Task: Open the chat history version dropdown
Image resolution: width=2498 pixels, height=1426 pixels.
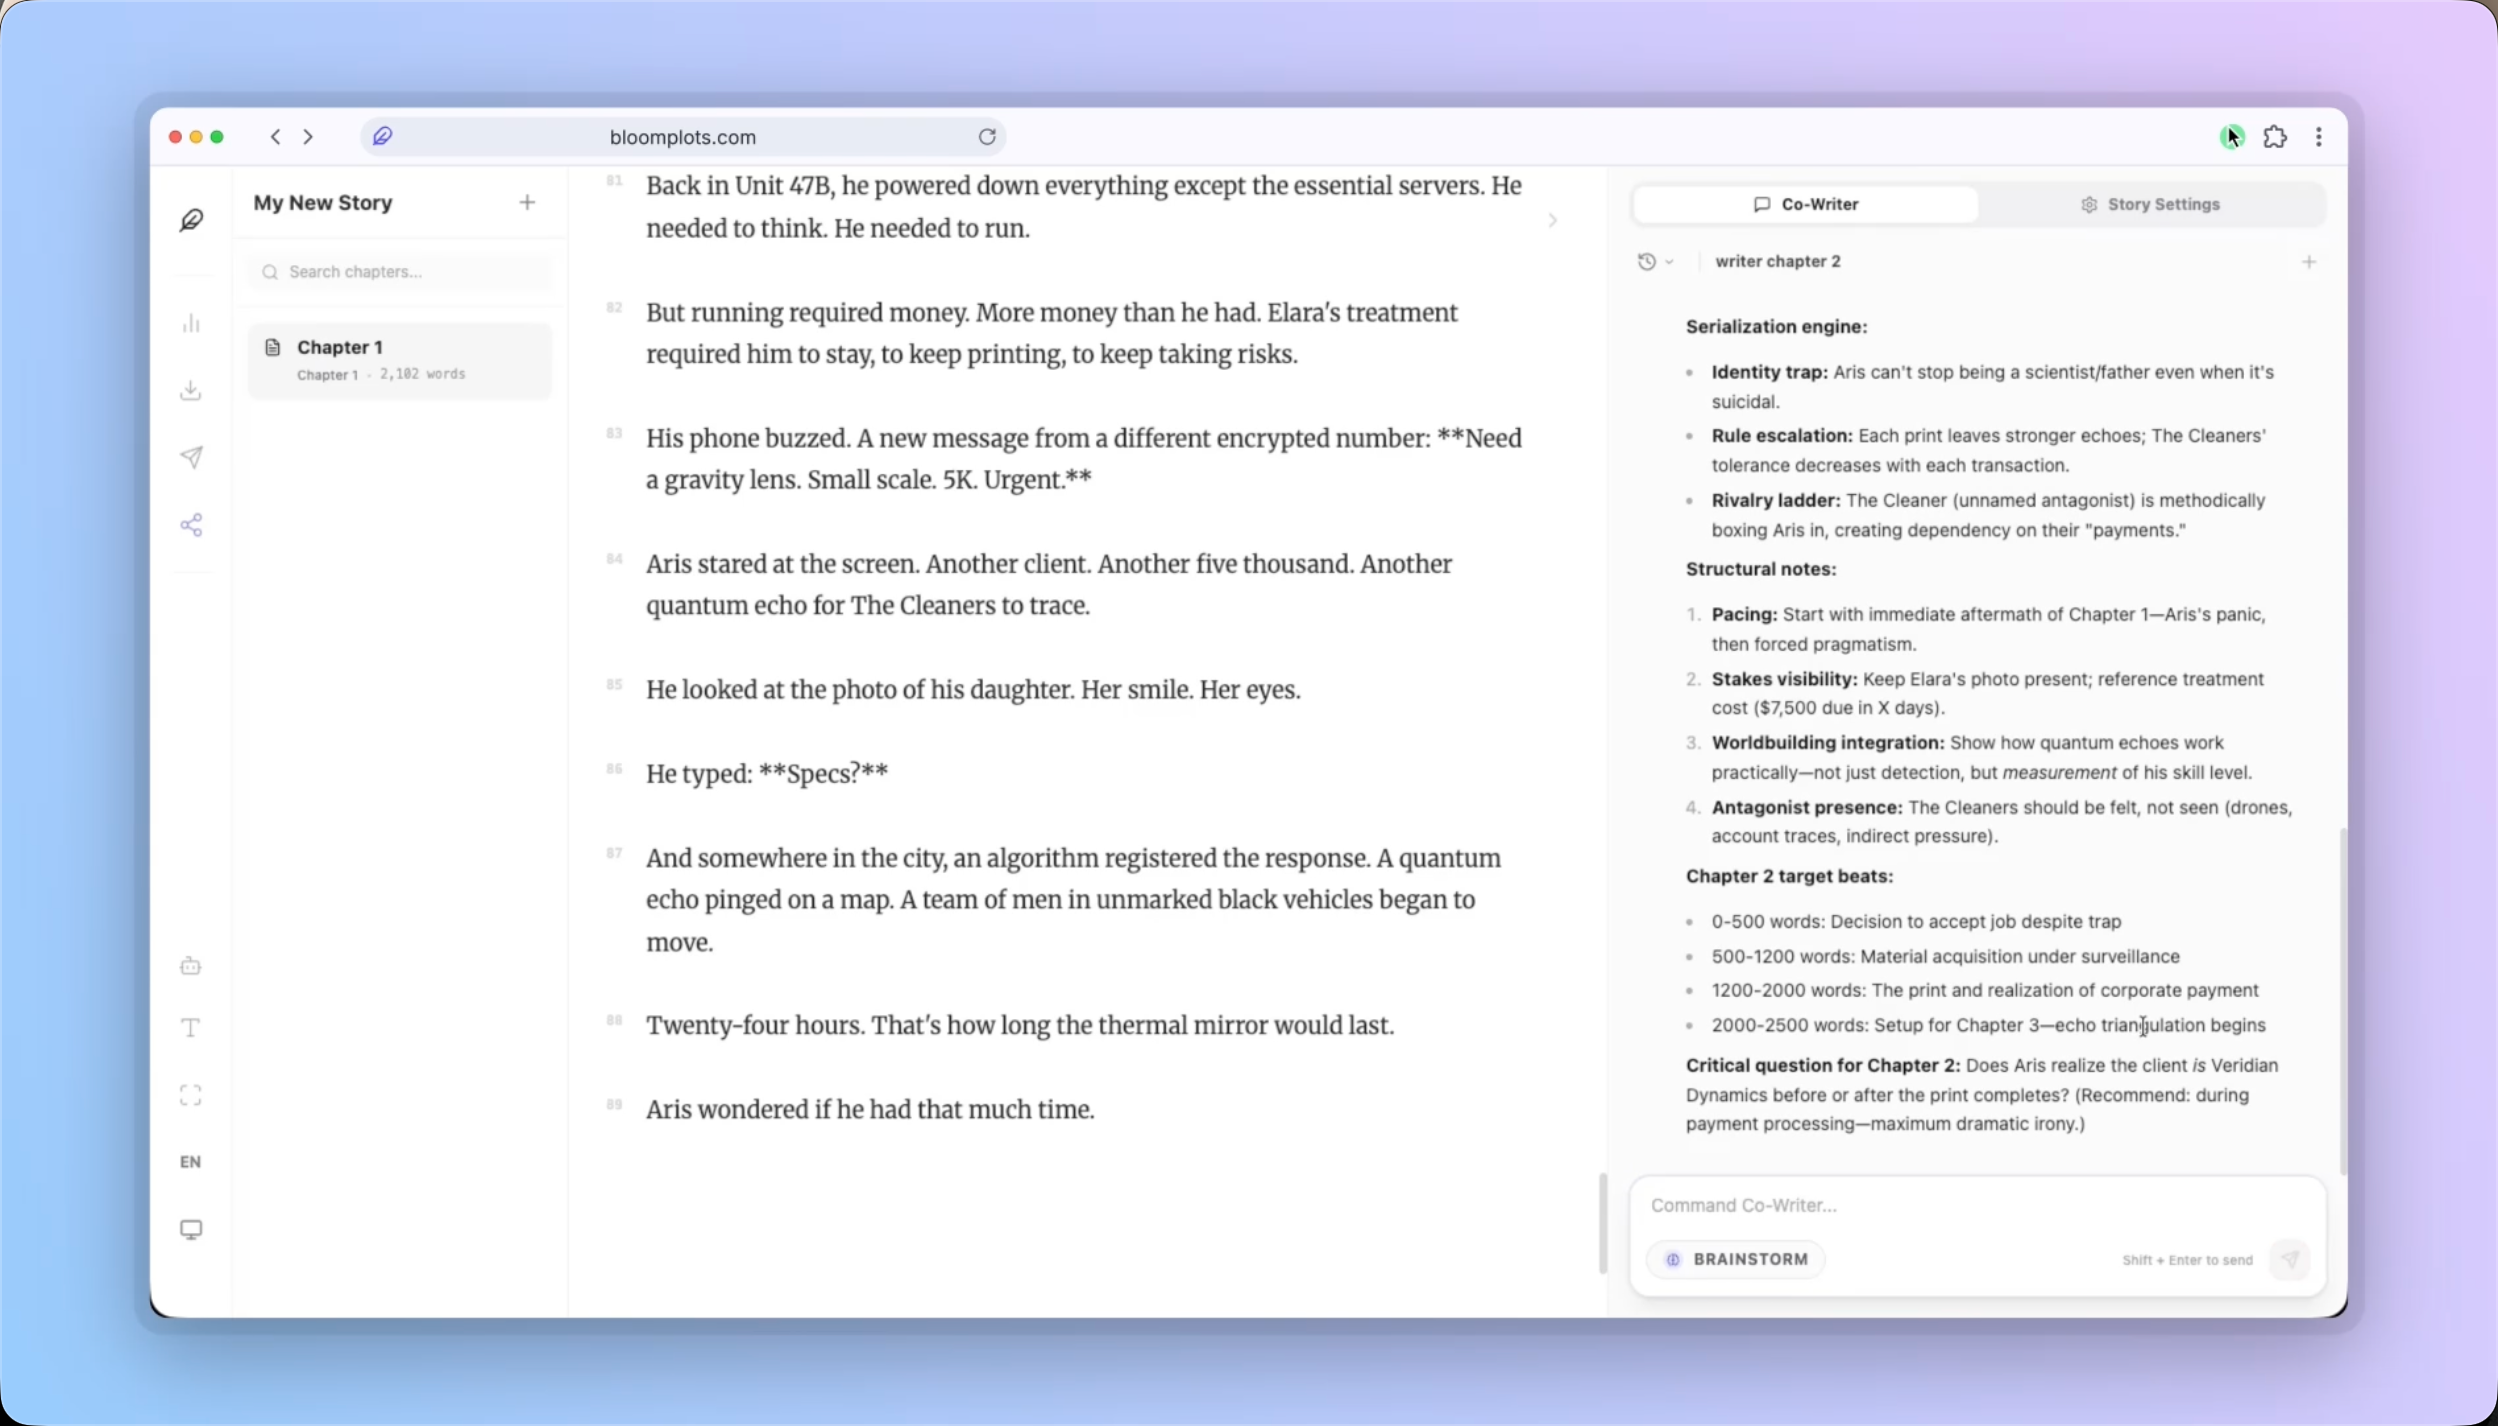Action: coord(1655,261)
